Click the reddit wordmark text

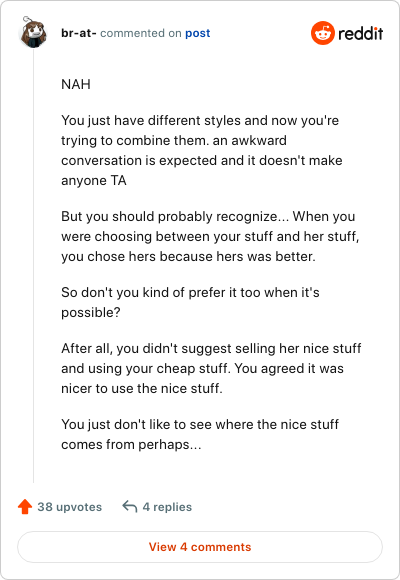coord(361,33)
